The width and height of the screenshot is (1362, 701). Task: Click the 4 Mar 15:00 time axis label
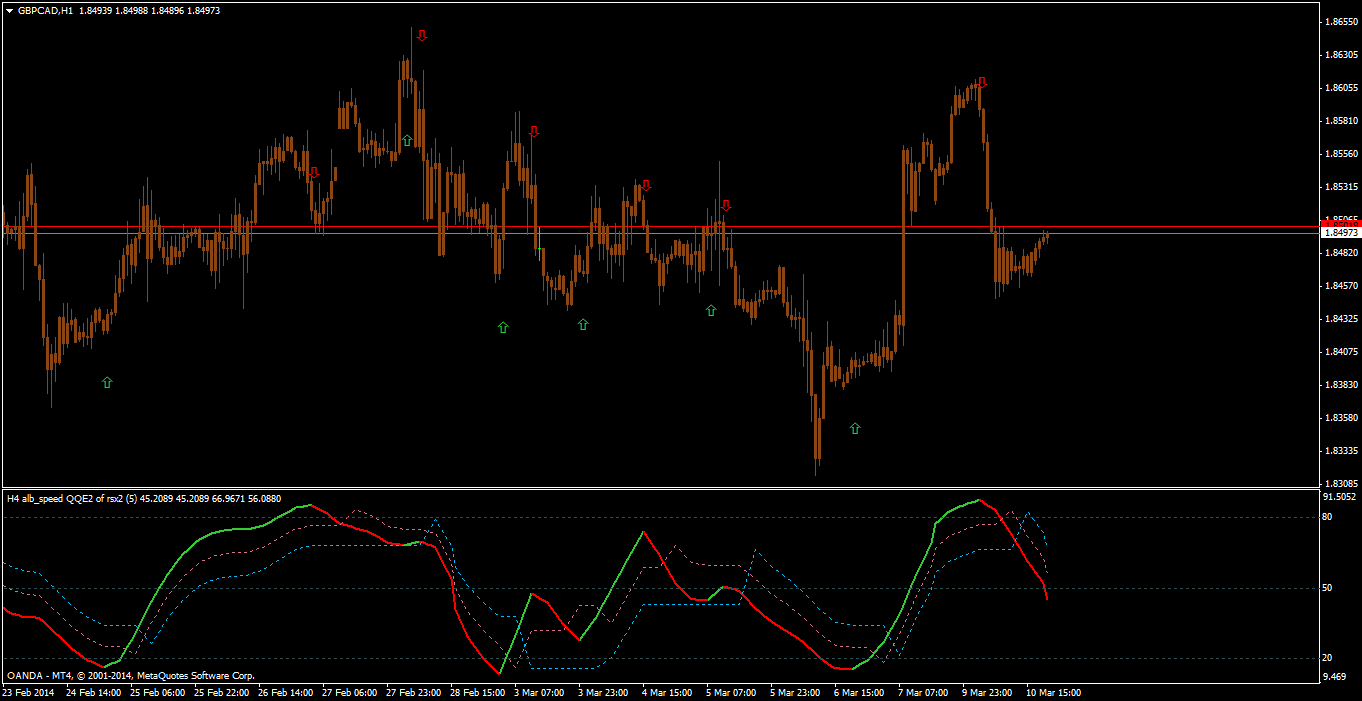pyautogui.click(x=667, y=692)
